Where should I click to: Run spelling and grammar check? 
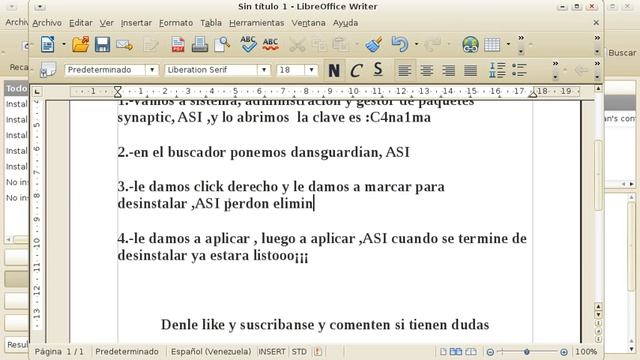tap(248, 44)
